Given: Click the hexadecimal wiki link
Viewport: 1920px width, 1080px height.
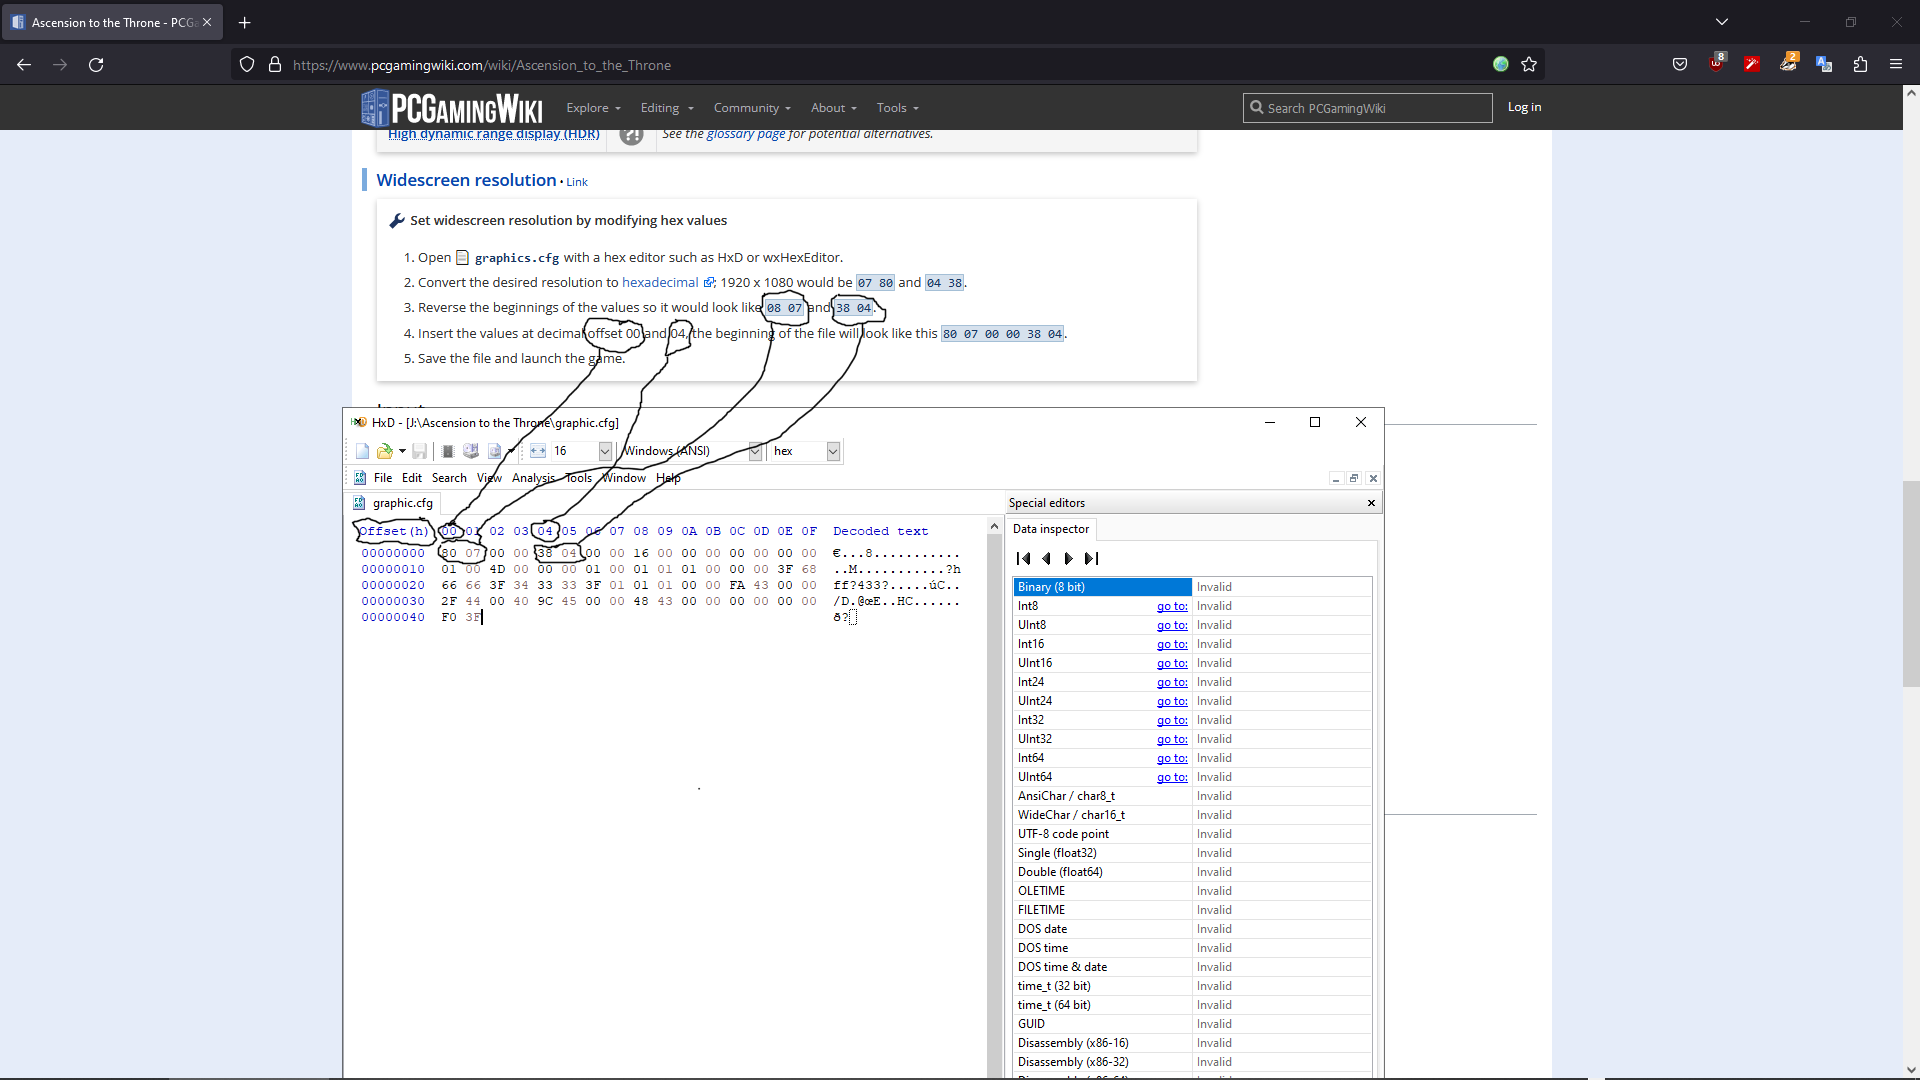Looking at the screenshot, I should click(x=660, y=283).
